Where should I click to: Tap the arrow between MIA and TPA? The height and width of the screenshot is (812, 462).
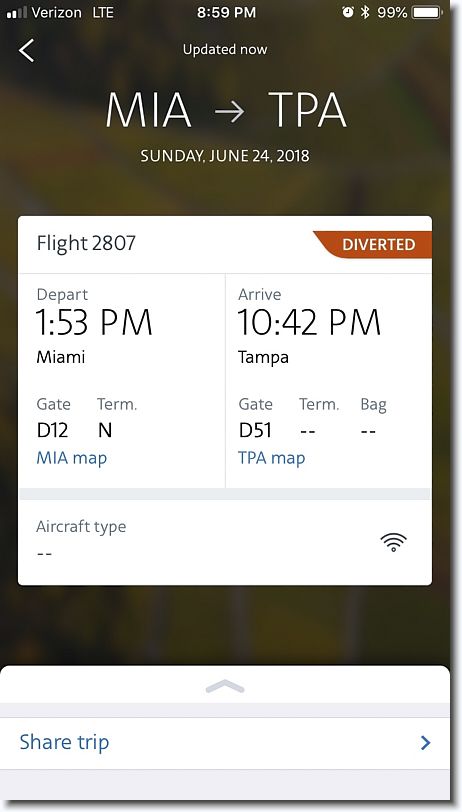[x=229, y=112]
